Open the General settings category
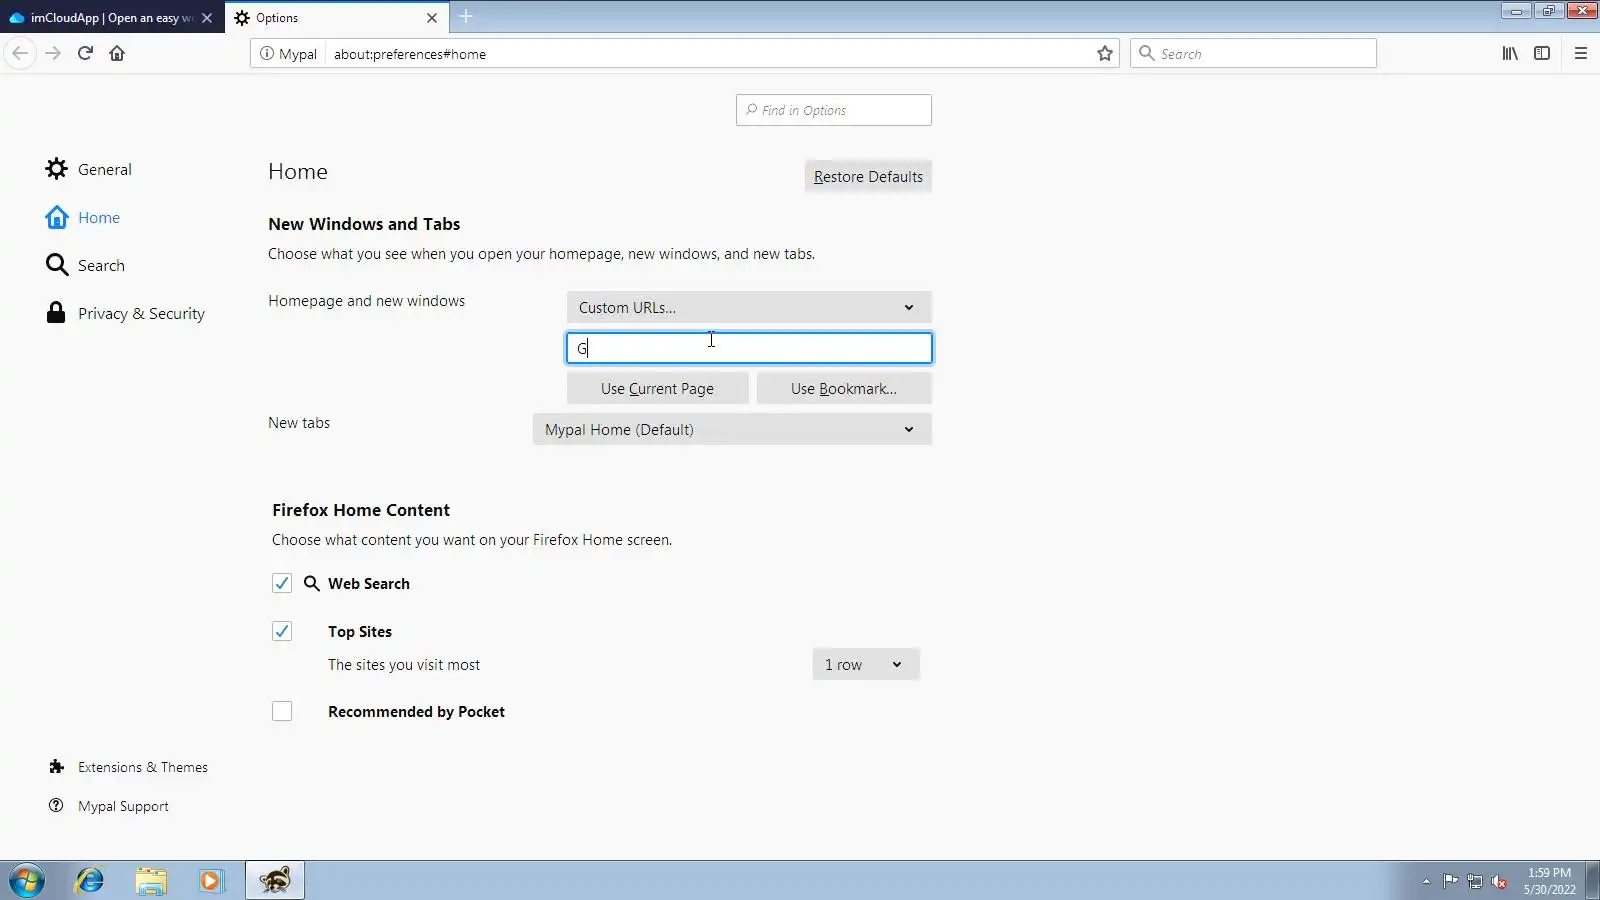Image resolution: width=1600 pixels, height=900 pixels. 89,169
